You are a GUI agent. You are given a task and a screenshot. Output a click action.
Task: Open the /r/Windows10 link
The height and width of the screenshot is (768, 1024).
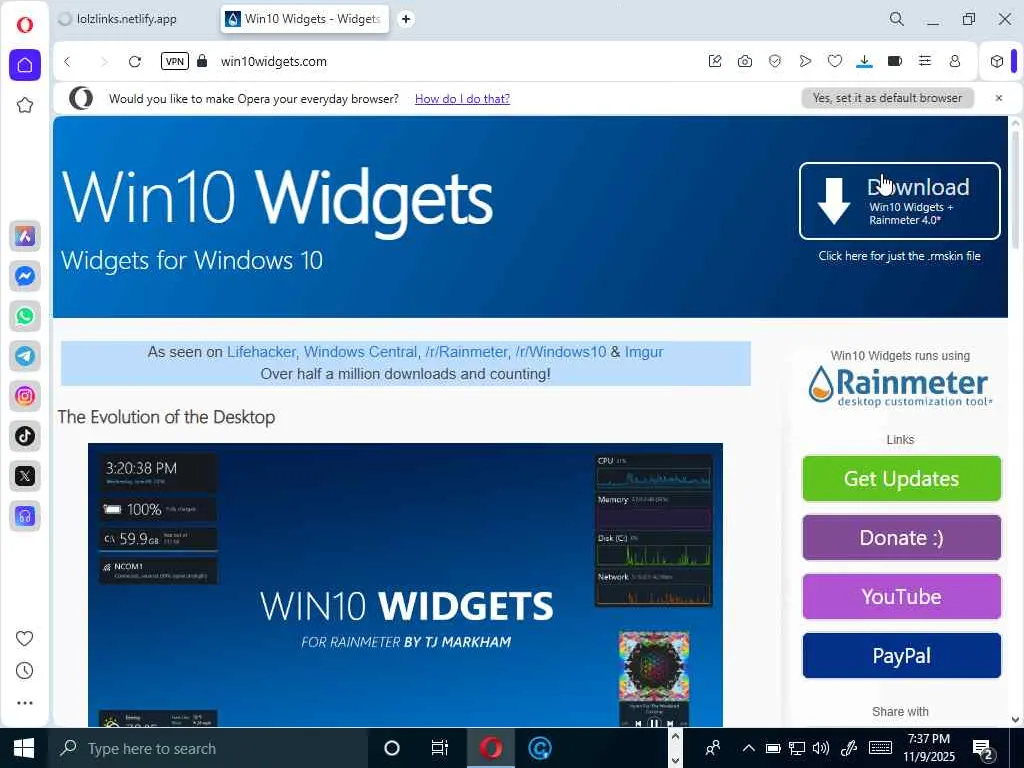coord(560,352)
